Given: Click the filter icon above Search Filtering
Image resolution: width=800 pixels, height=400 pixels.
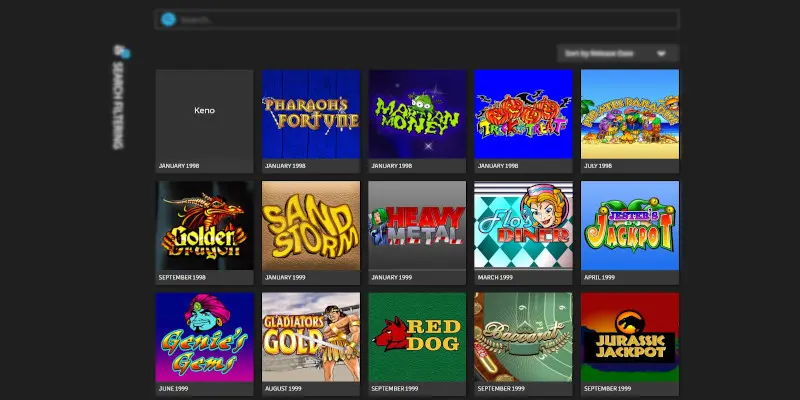Looking at the screenshot, I should [121, 52].
